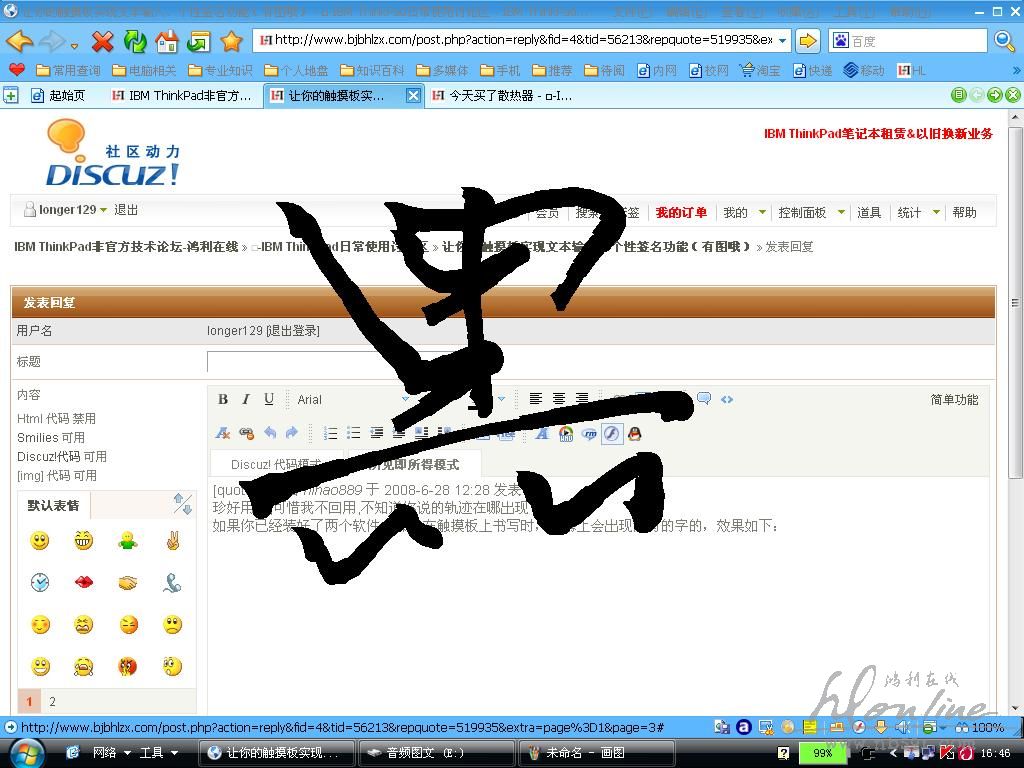Expand the 我的 menu arrow
The height and width of the screenshot is (768, 1024).
(x=761, y=212)
